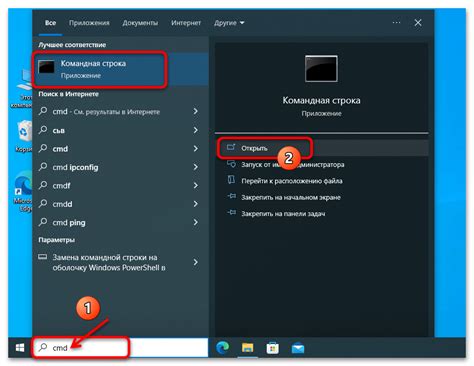474x366 pixels.
Task: Expand the PowerShell replacement setting arrow
Action: click(x=195, y=262)
